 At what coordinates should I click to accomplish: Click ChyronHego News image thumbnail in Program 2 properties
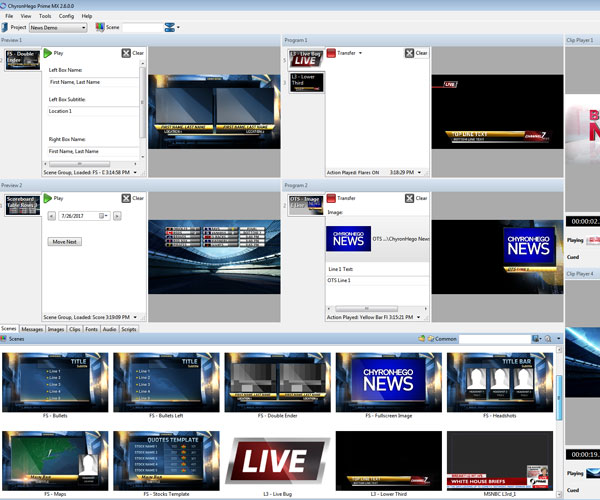pyautogui.click(x=348, y=238)
